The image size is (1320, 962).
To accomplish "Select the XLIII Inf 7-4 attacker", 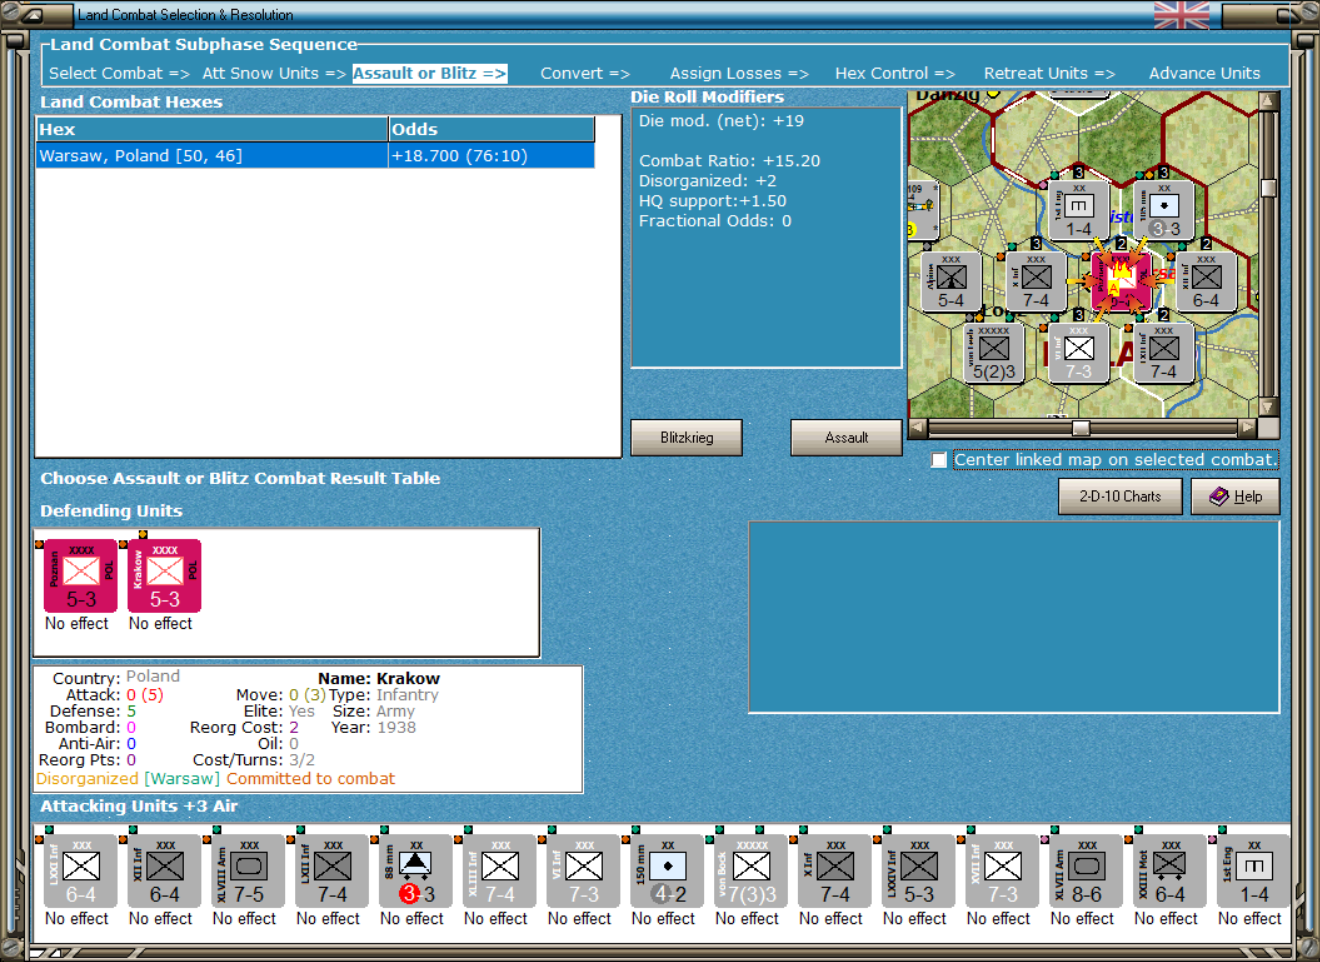I will click(x=500, y=872).
